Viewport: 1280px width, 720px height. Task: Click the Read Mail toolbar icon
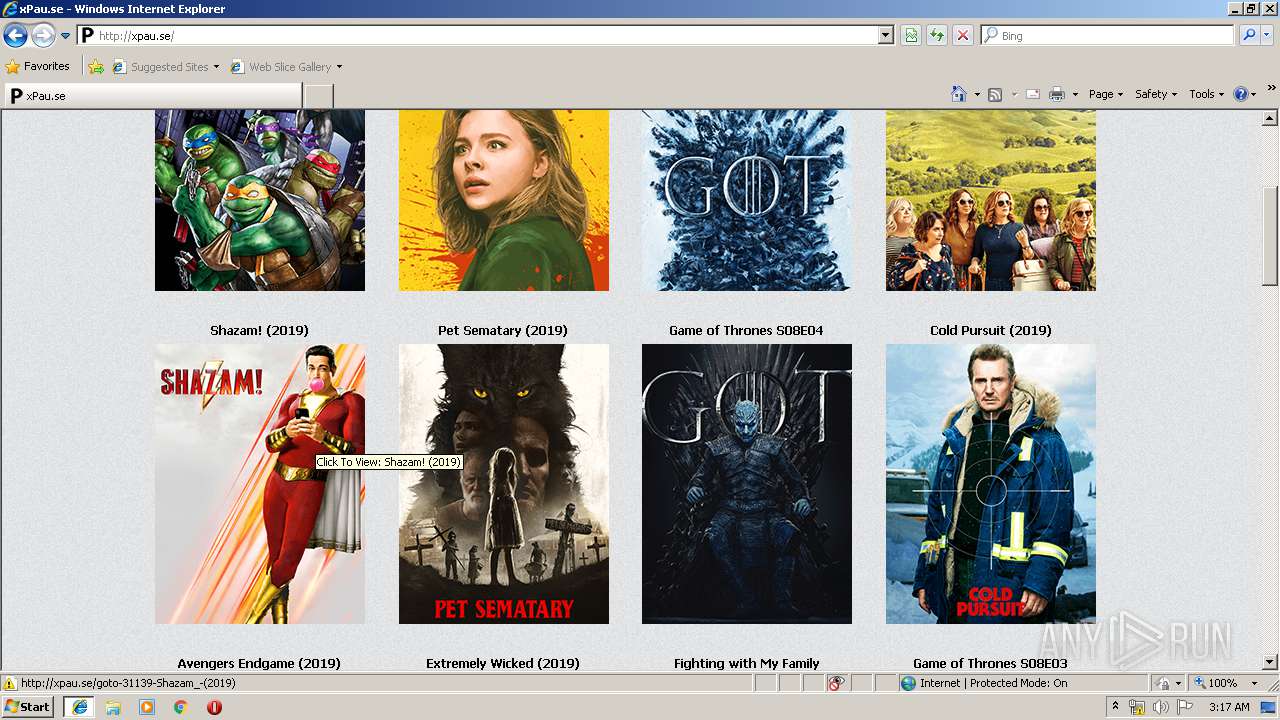click(1033, 94)
